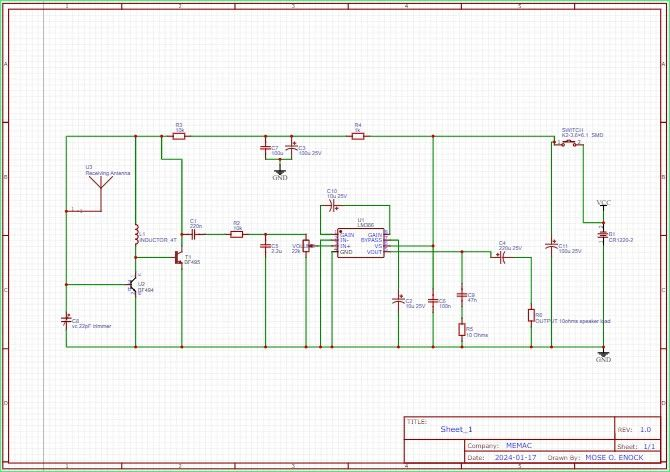Image resolution: width=670 pixels, height=472 pixels.
Task: Click the 'OUTPUT 10ohms speaker load' label
Action: point(573,321)
